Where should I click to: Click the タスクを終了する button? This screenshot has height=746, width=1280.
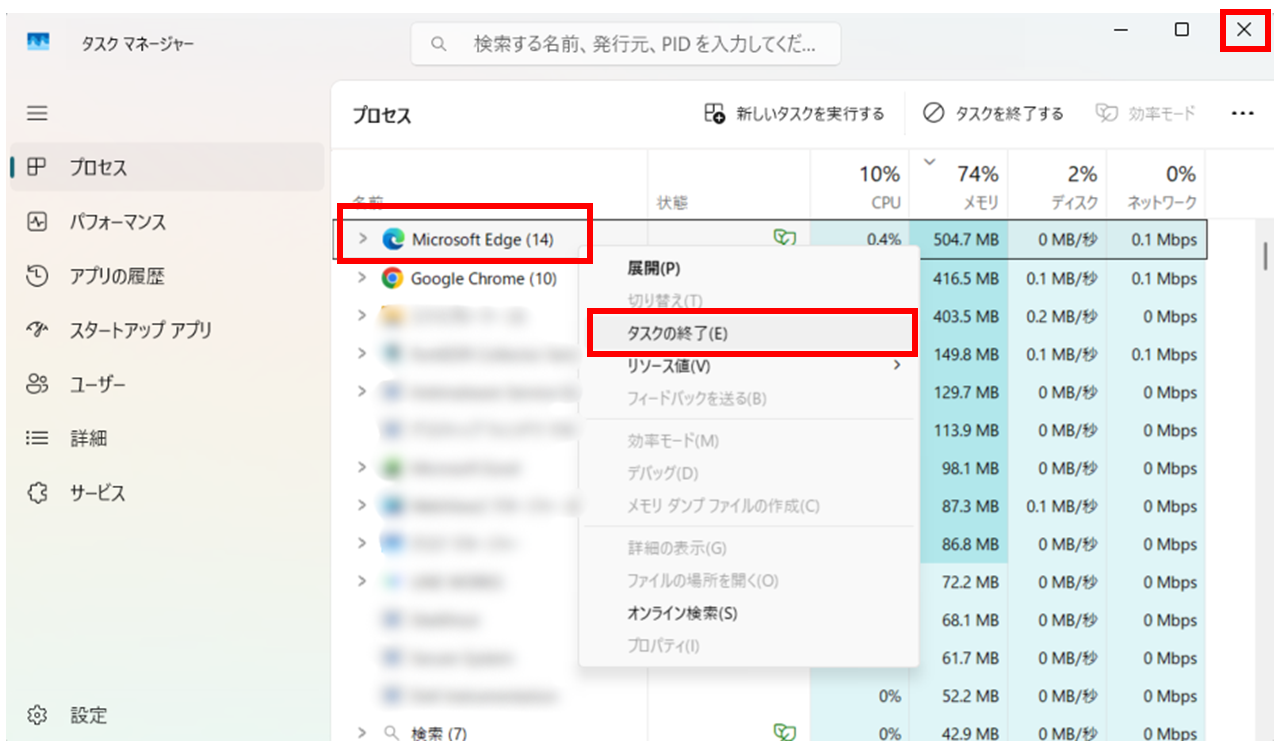click(x=992, y=113)
